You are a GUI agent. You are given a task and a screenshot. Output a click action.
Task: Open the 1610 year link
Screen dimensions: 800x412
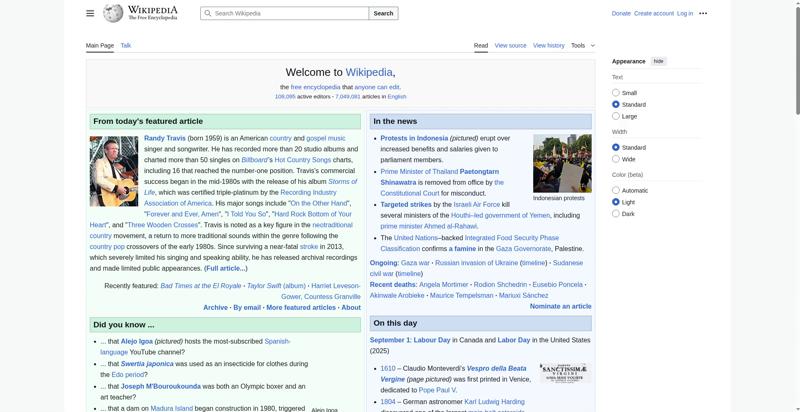(388, 368)
